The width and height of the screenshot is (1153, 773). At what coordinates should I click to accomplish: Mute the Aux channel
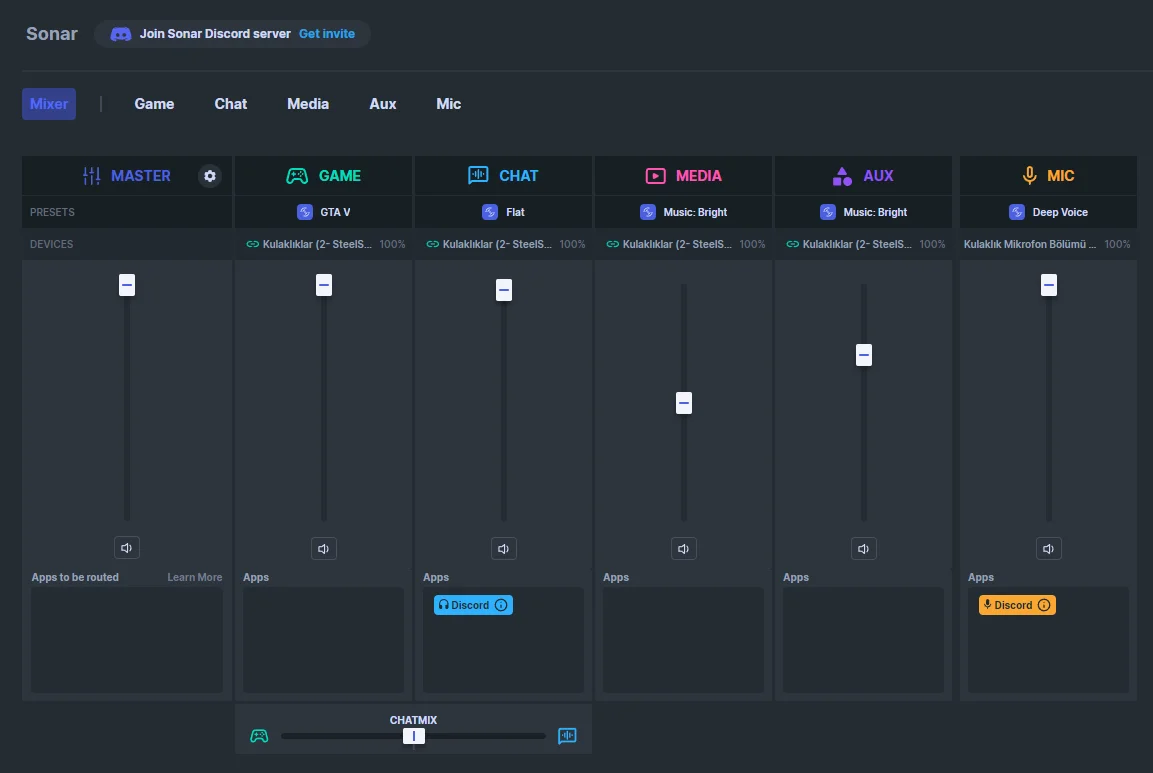[864, 549]
